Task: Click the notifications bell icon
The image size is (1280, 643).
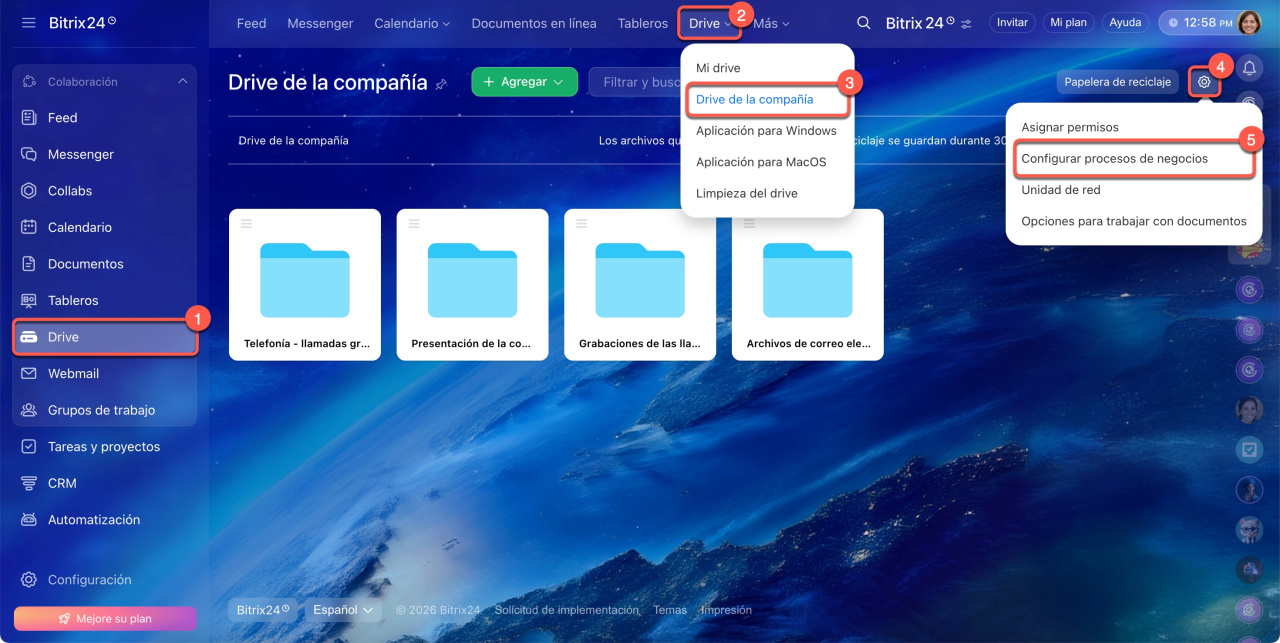Action: click(1249, 68)
